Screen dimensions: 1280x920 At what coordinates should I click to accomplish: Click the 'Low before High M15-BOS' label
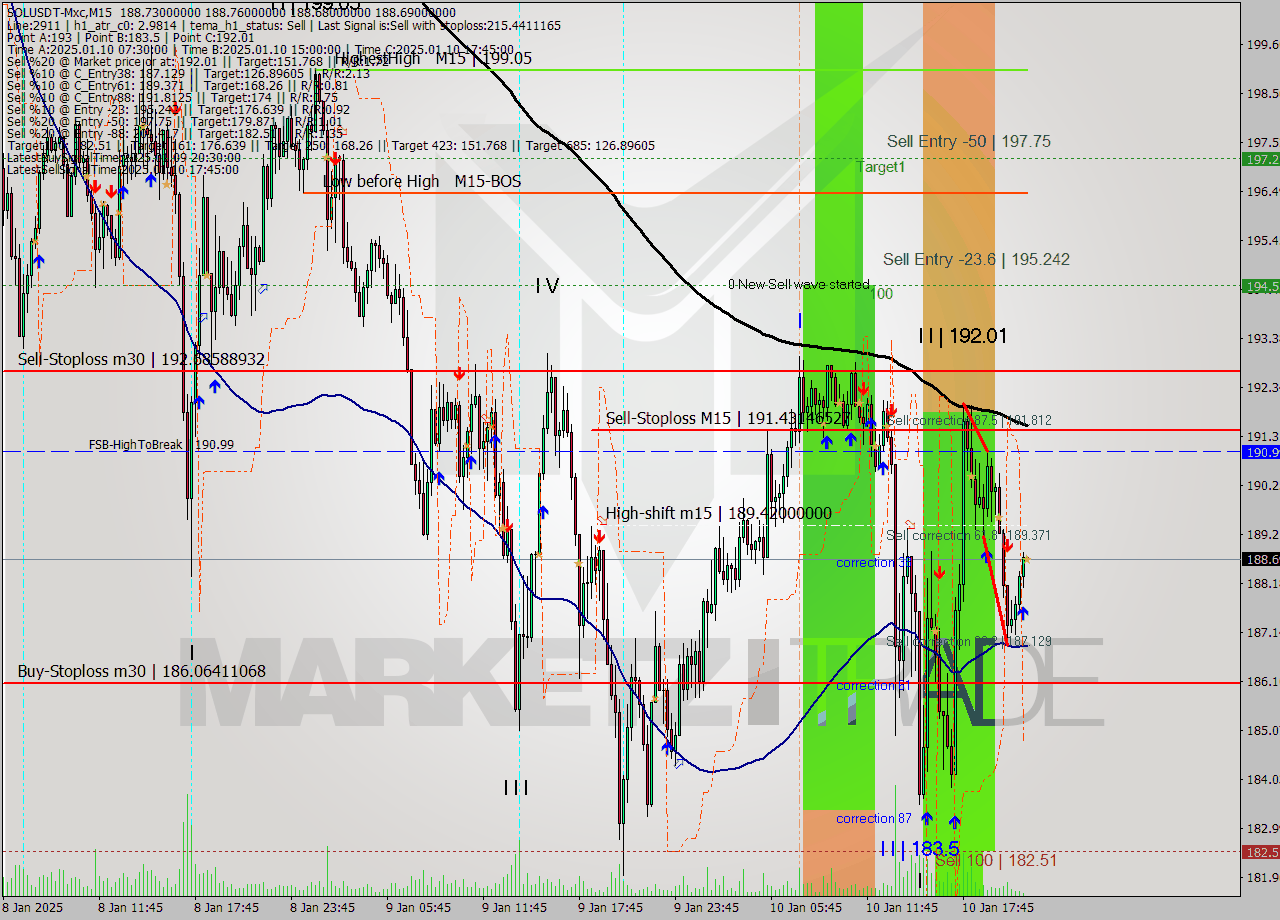click(423, 181)
